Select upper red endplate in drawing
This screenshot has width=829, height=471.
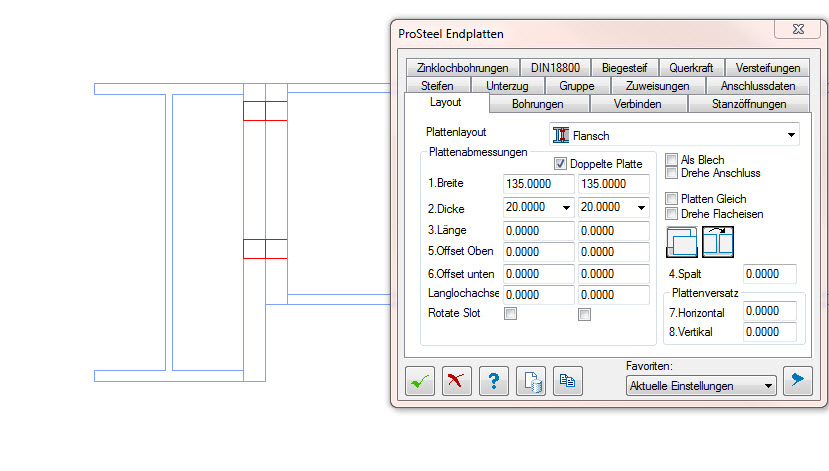coord(265,111)
